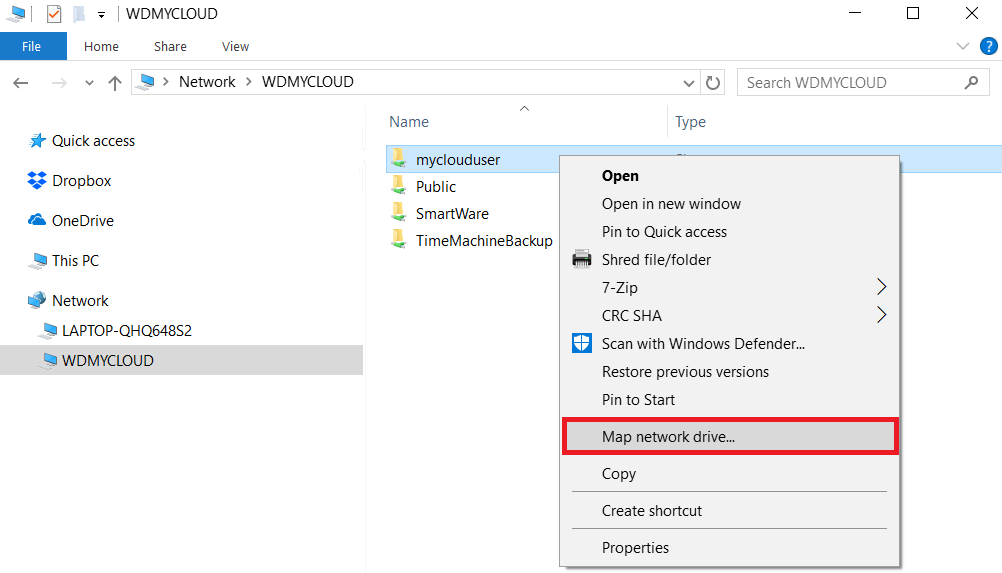Click WDMYCLOUD in the address breadcrumb
Image resolution: width=1002 pixels, height=573 pixels.
(307, 82)
